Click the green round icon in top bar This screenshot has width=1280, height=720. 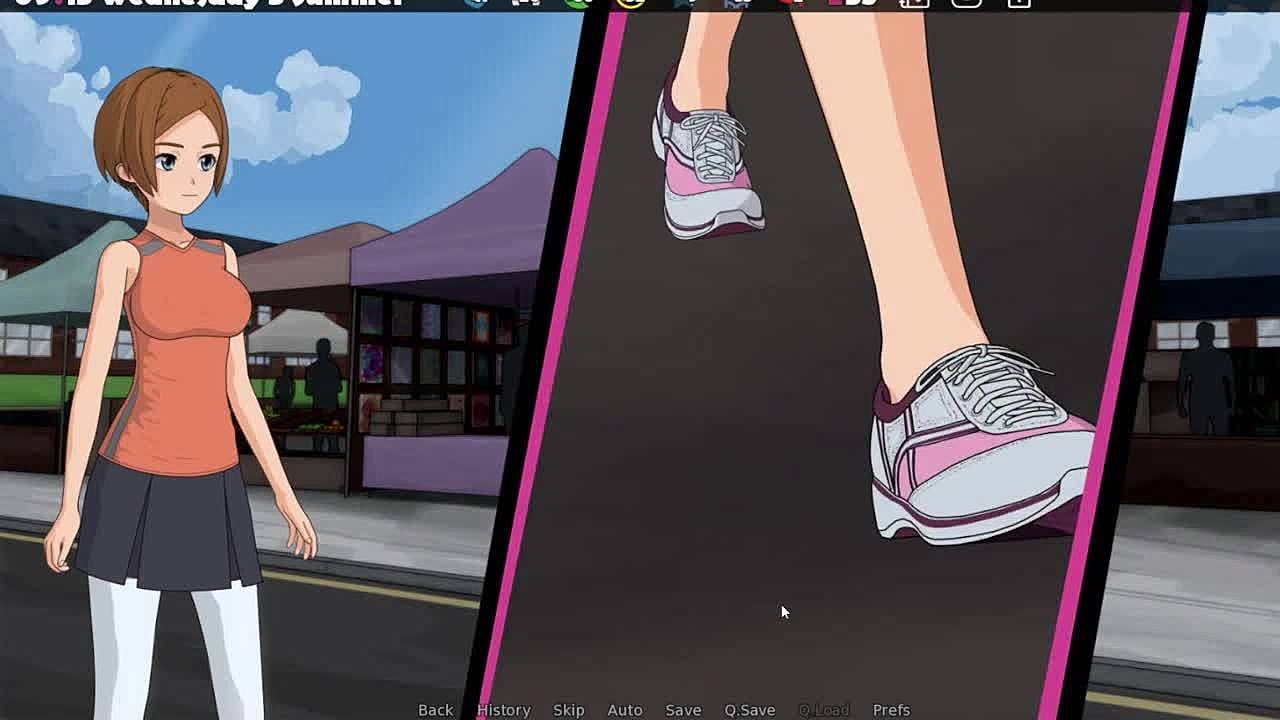click(x=578, y=3)
